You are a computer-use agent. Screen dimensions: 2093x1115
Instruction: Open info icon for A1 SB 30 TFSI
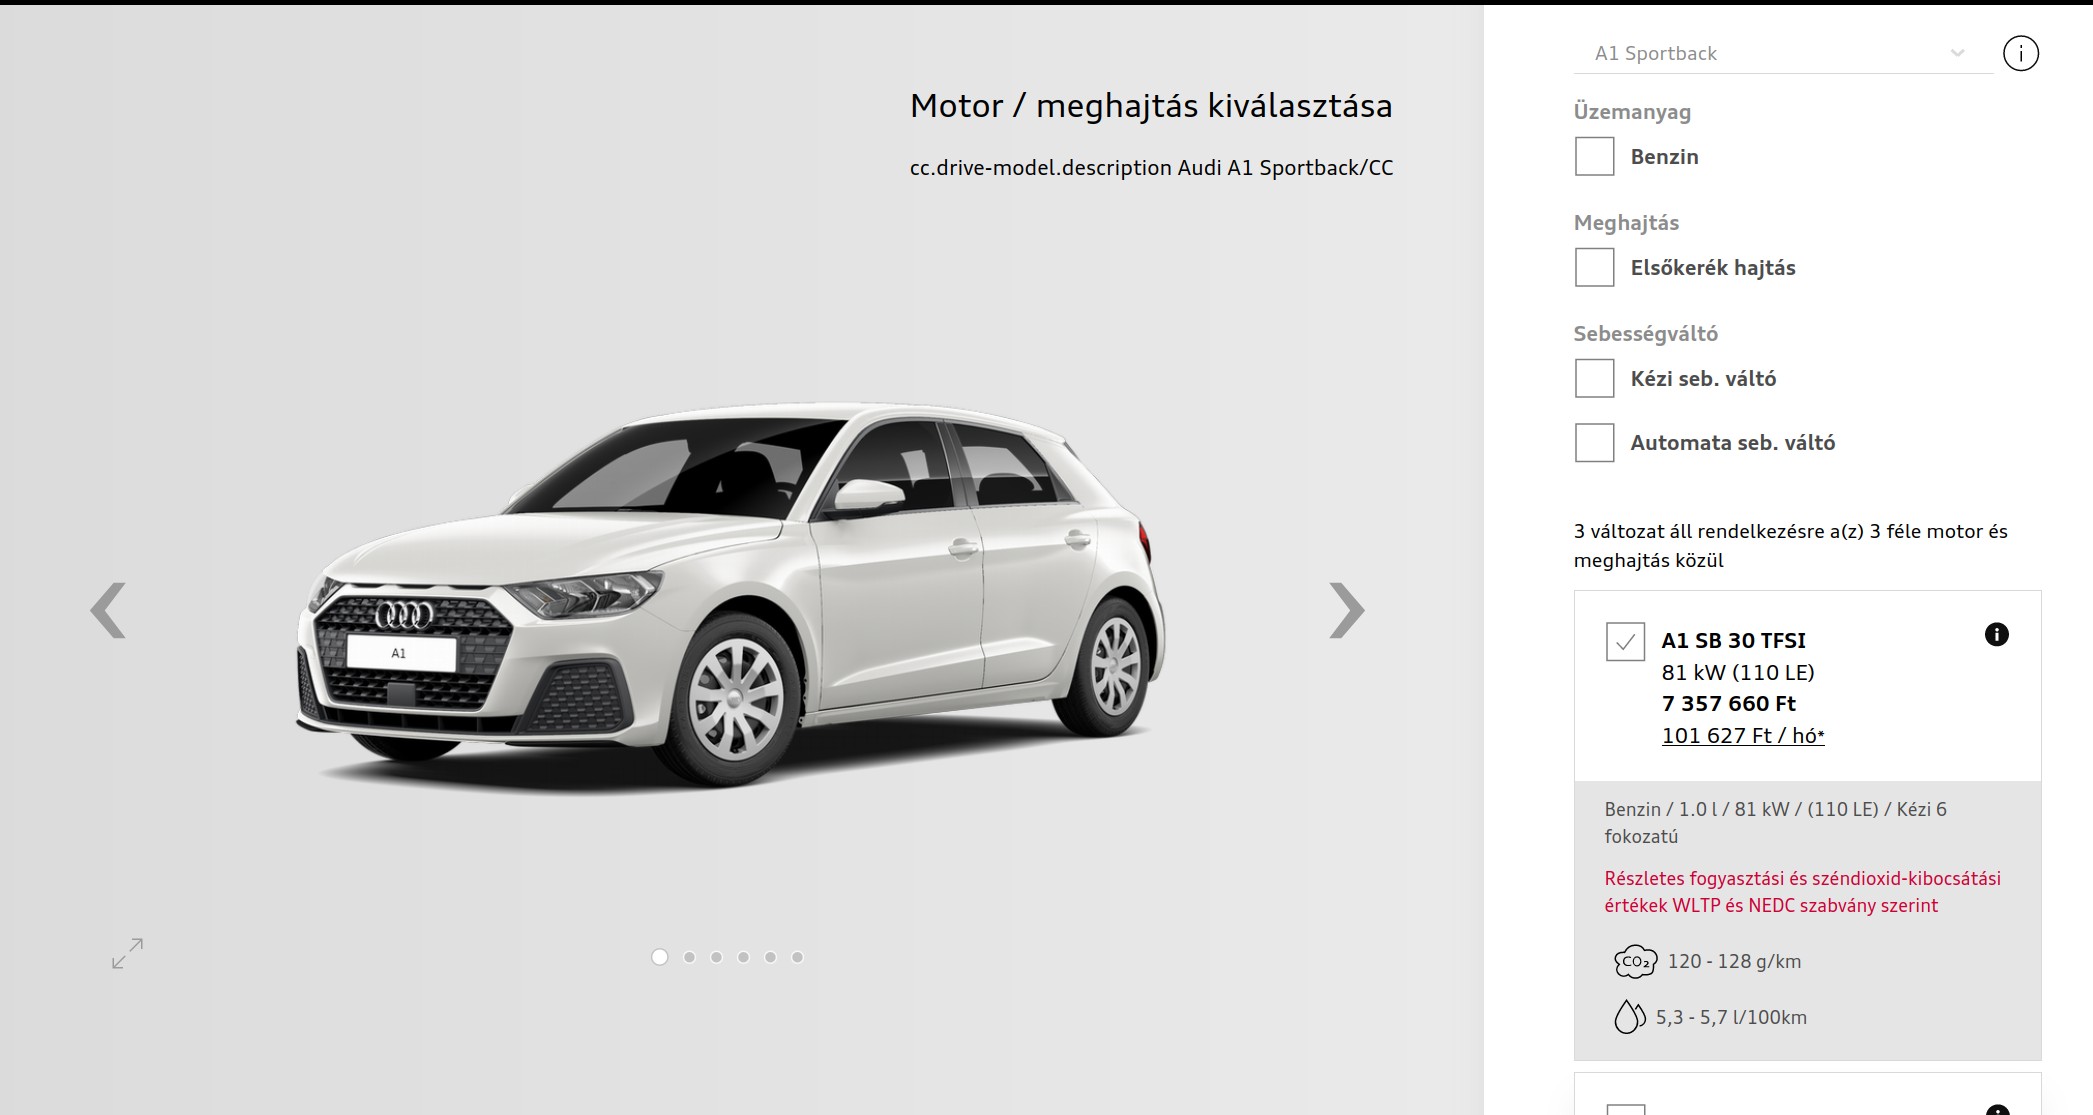coord(1996,634)
